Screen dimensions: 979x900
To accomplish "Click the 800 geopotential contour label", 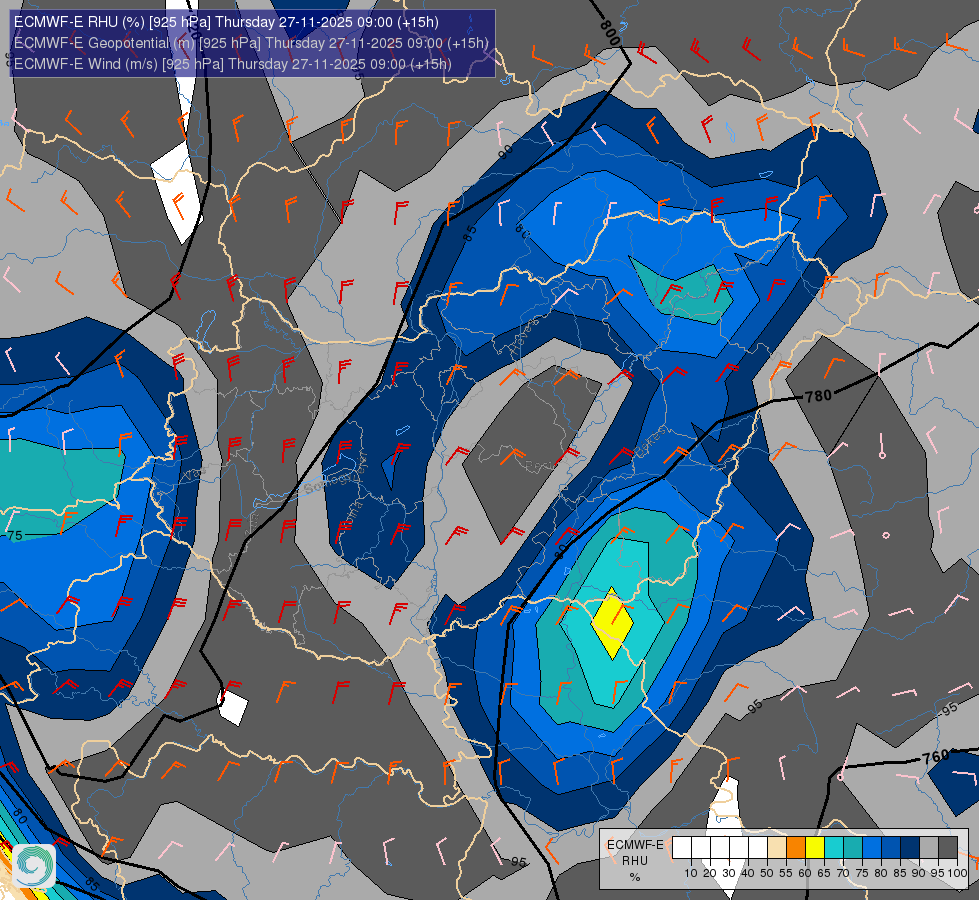I will point(610,33).
